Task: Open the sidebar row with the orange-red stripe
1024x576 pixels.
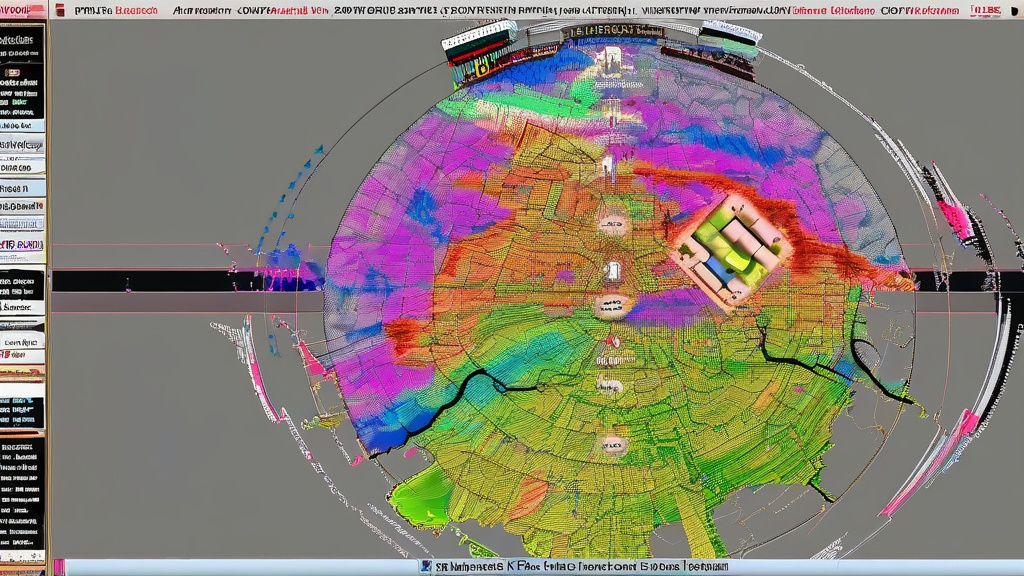Action: pyautogui.click(x=22, y=373)
